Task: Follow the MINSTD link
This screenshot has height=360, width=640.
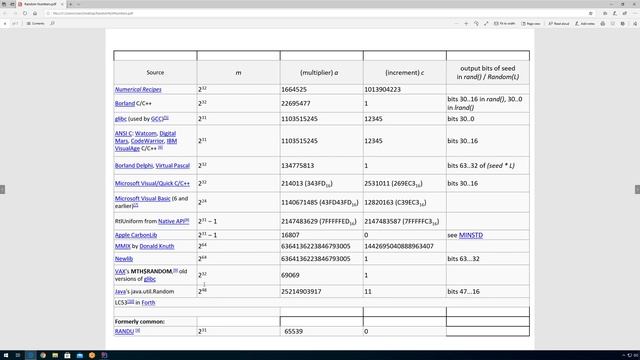Action: point(471,235)
